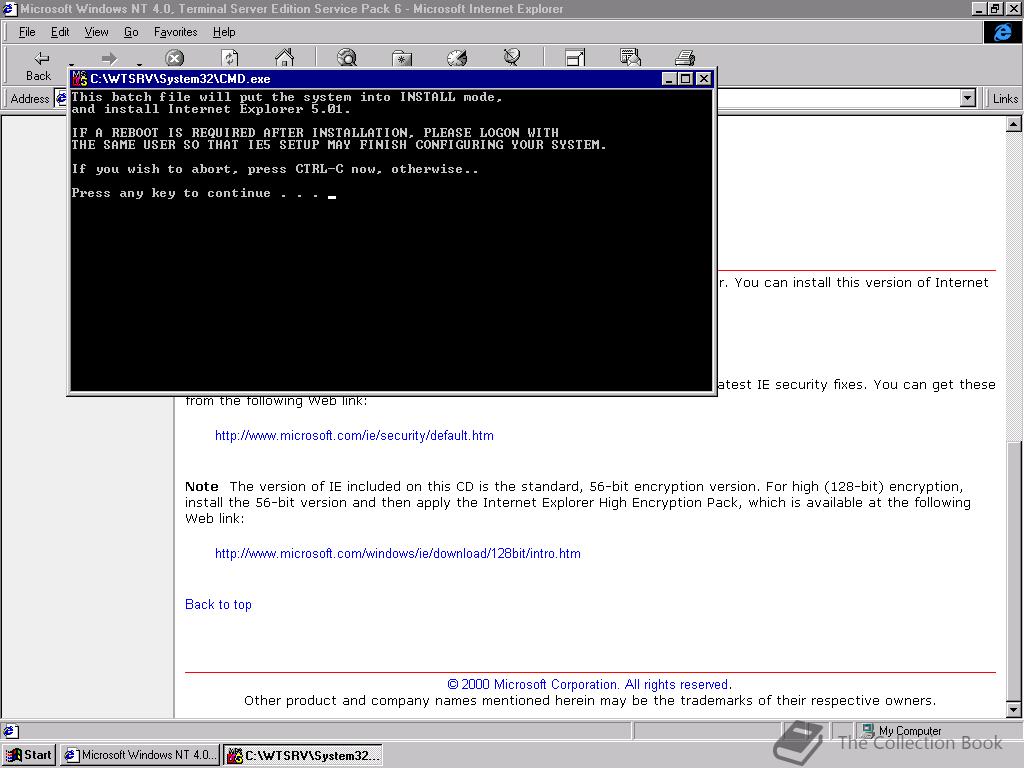The width and height of the screenshot is (1024, 768).
Task: Open the File menu
Action: (27, 32)
